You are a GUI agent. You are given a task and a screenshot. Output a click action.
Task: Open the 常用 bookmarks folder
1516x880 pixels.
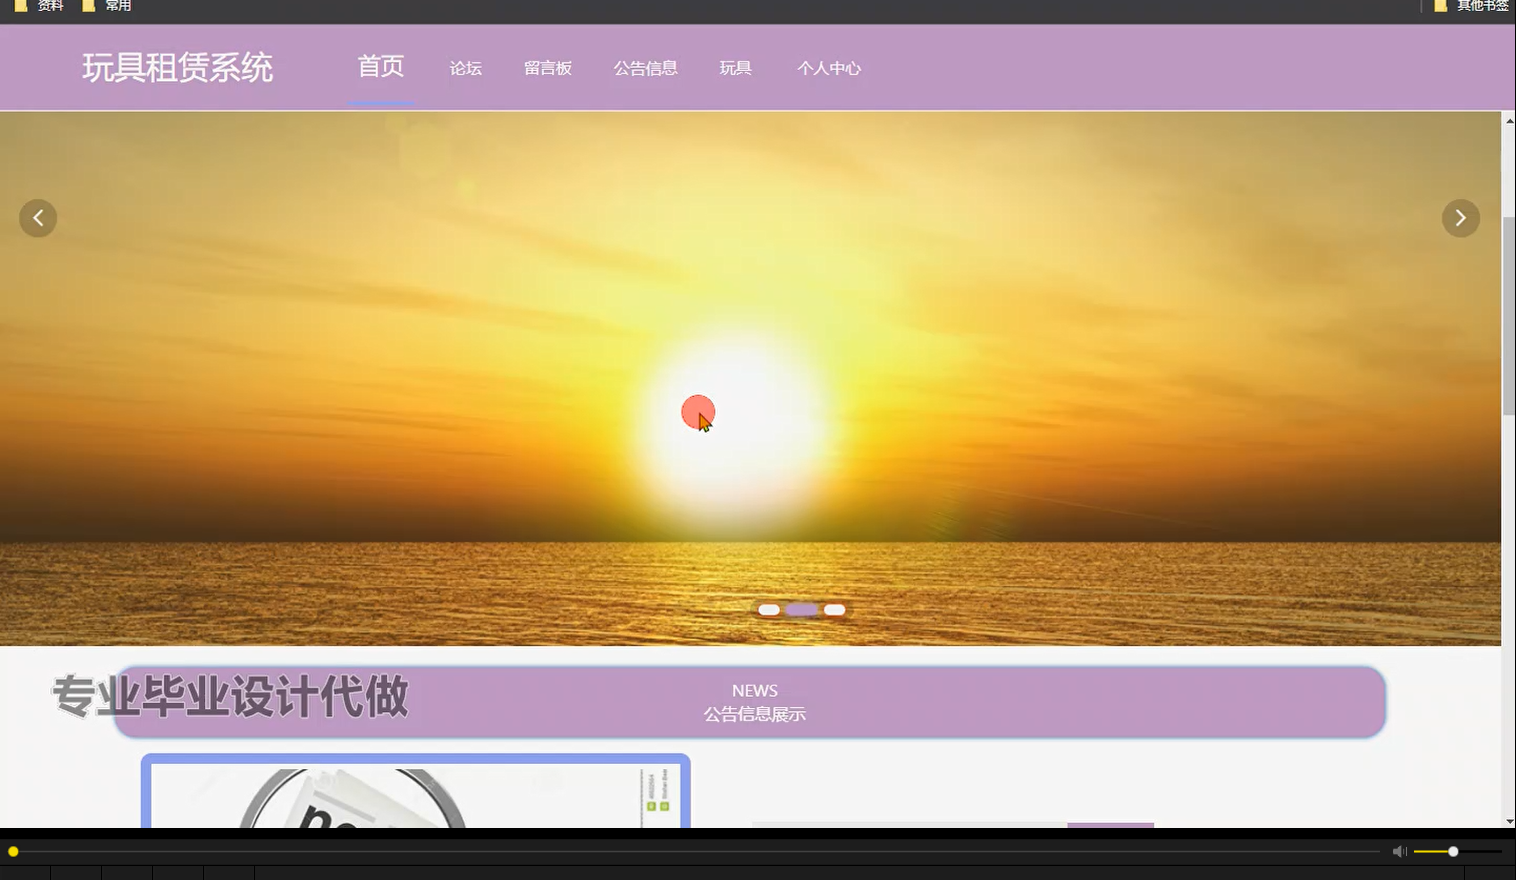(x=108, y=6)
